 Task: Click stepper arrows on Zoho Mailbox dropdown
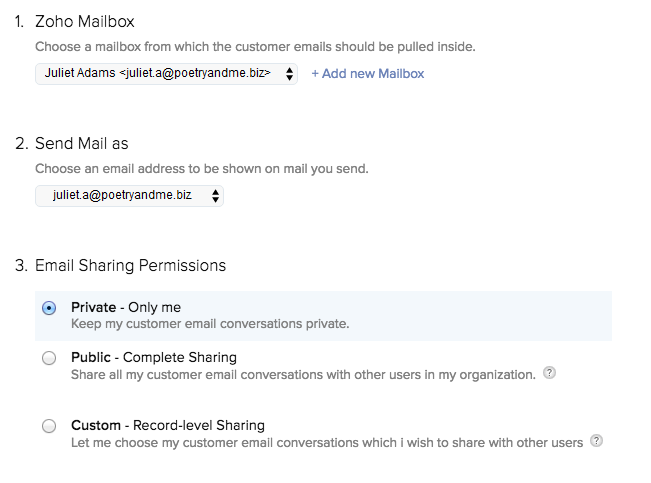point(289,74)
